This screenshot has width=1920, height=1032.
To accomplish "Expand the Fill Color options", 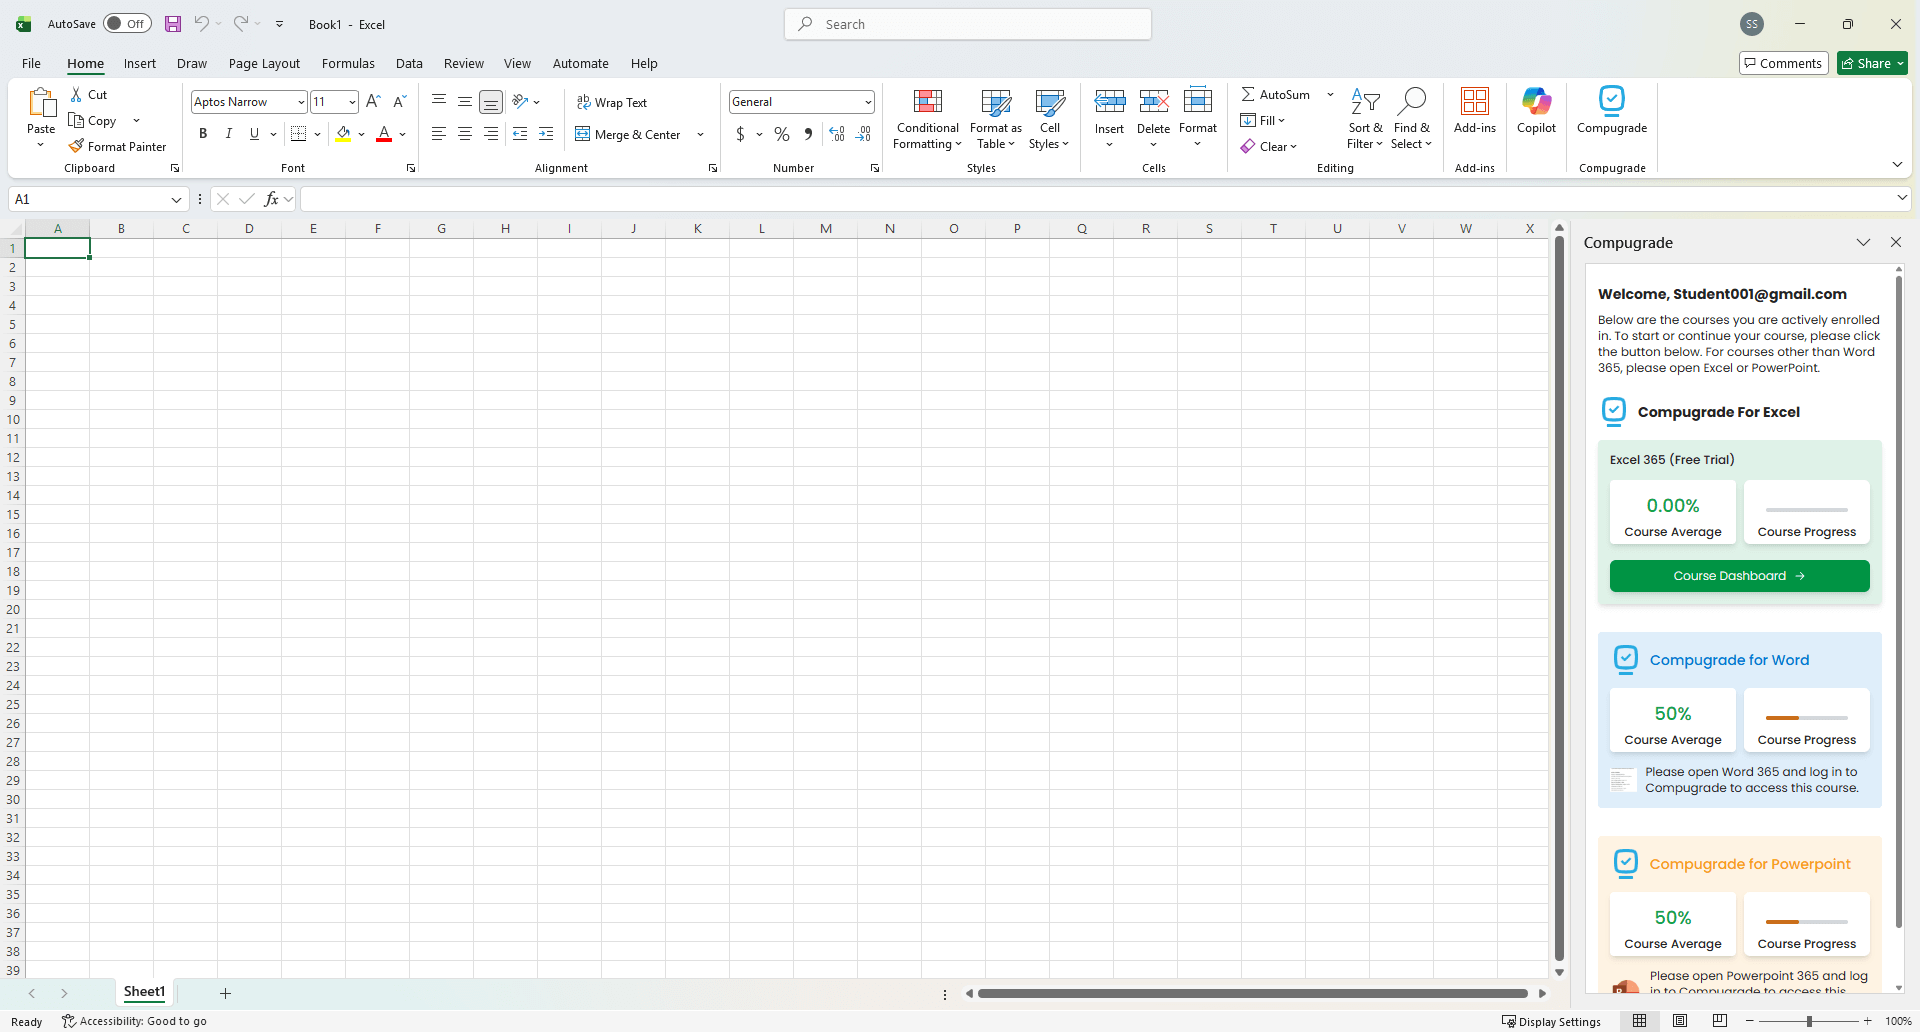I will pyautogui.click(x=362, y=133).
